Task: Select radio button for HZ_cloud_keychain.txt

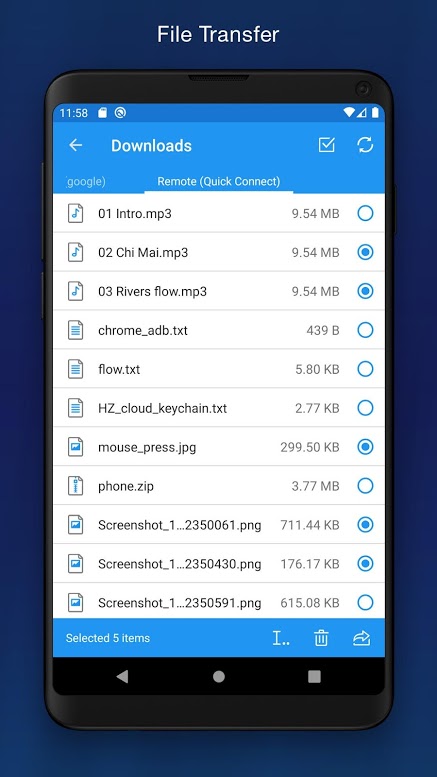Action: (365, 408)
